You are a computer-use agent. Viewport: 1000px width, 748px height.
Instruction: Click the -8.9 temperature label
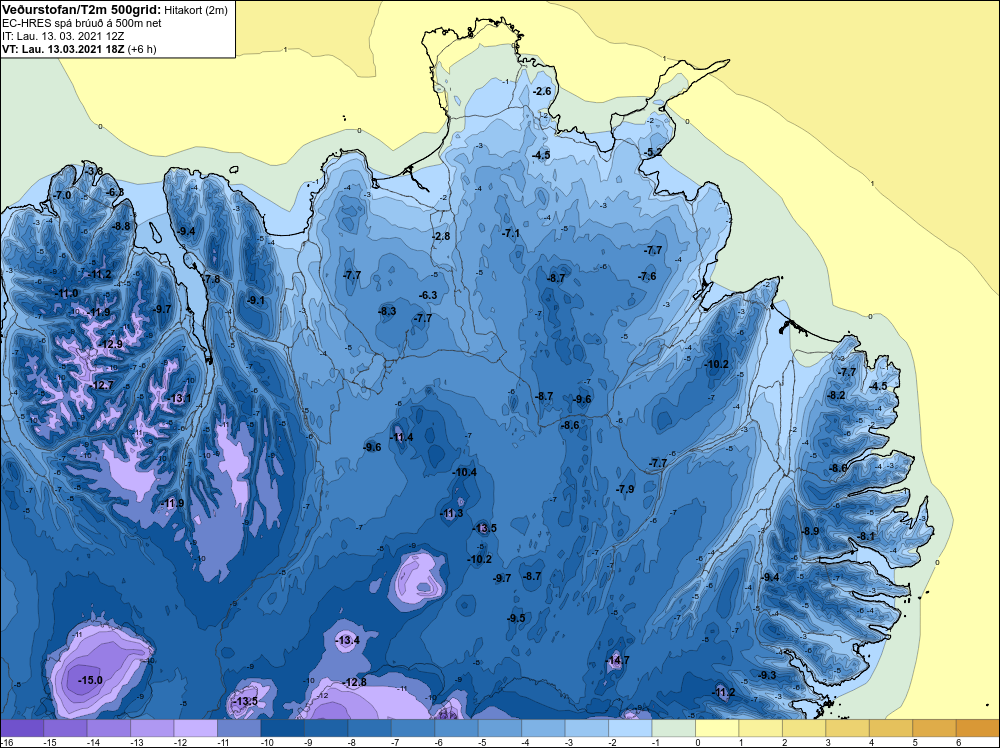tap(810, 531)
